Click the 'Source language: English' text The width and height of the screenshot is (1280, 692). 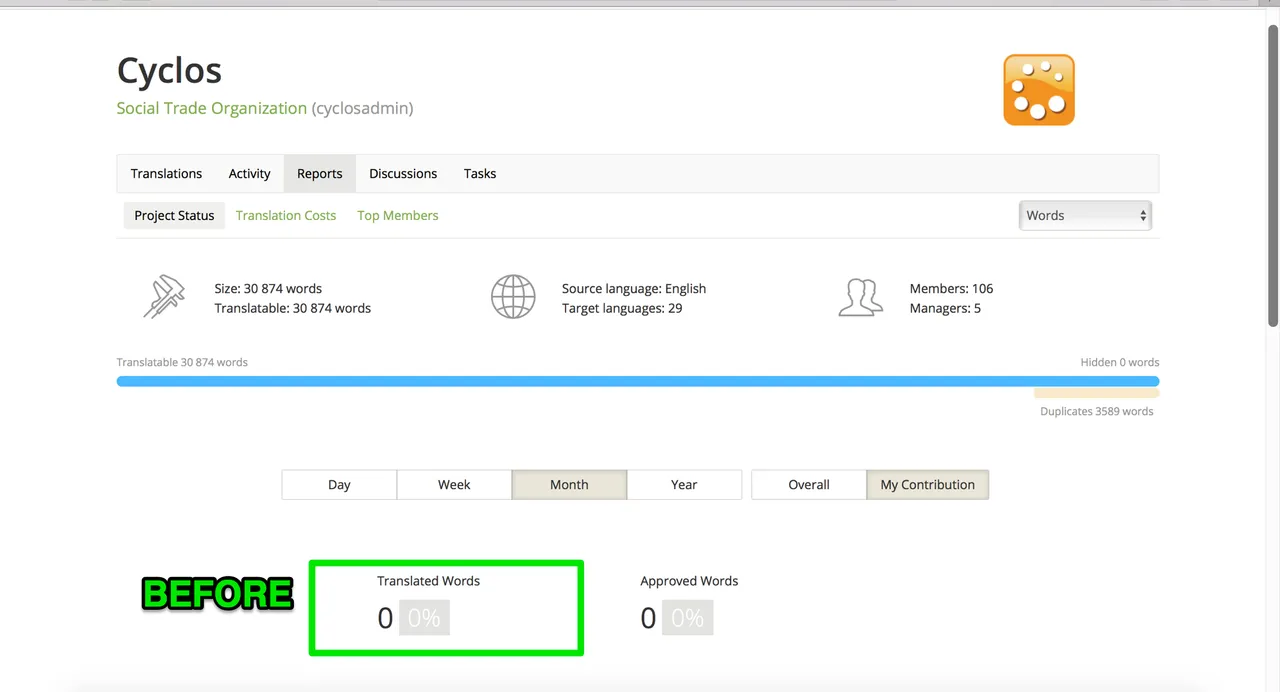[634, 288]
